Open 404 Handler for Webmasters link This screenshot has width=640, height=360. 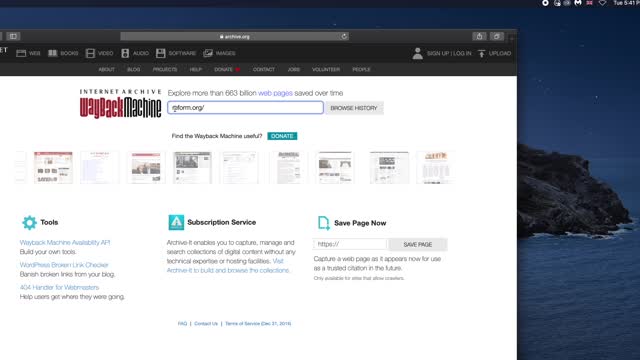59,287
